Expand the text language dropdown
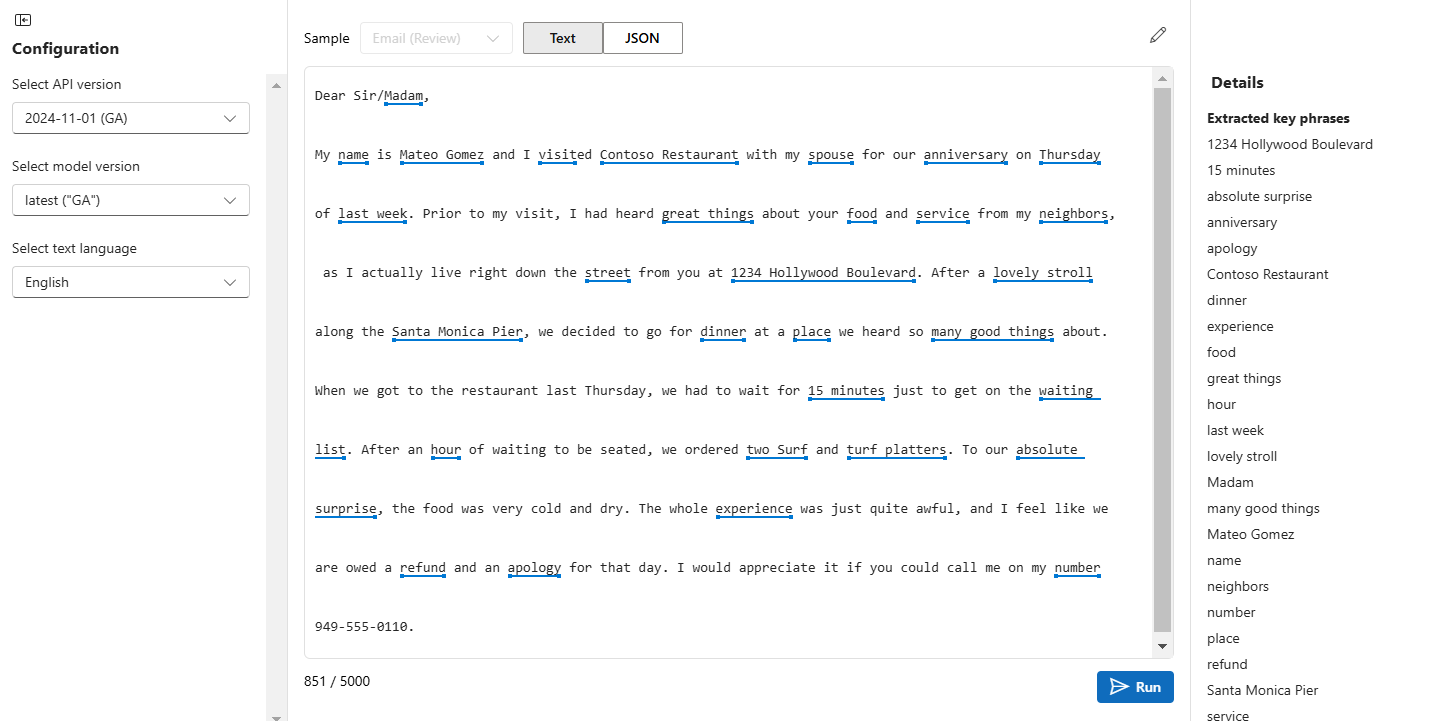Image resolution: width=1436 pixels, height=721 pixels. (130, 282)
